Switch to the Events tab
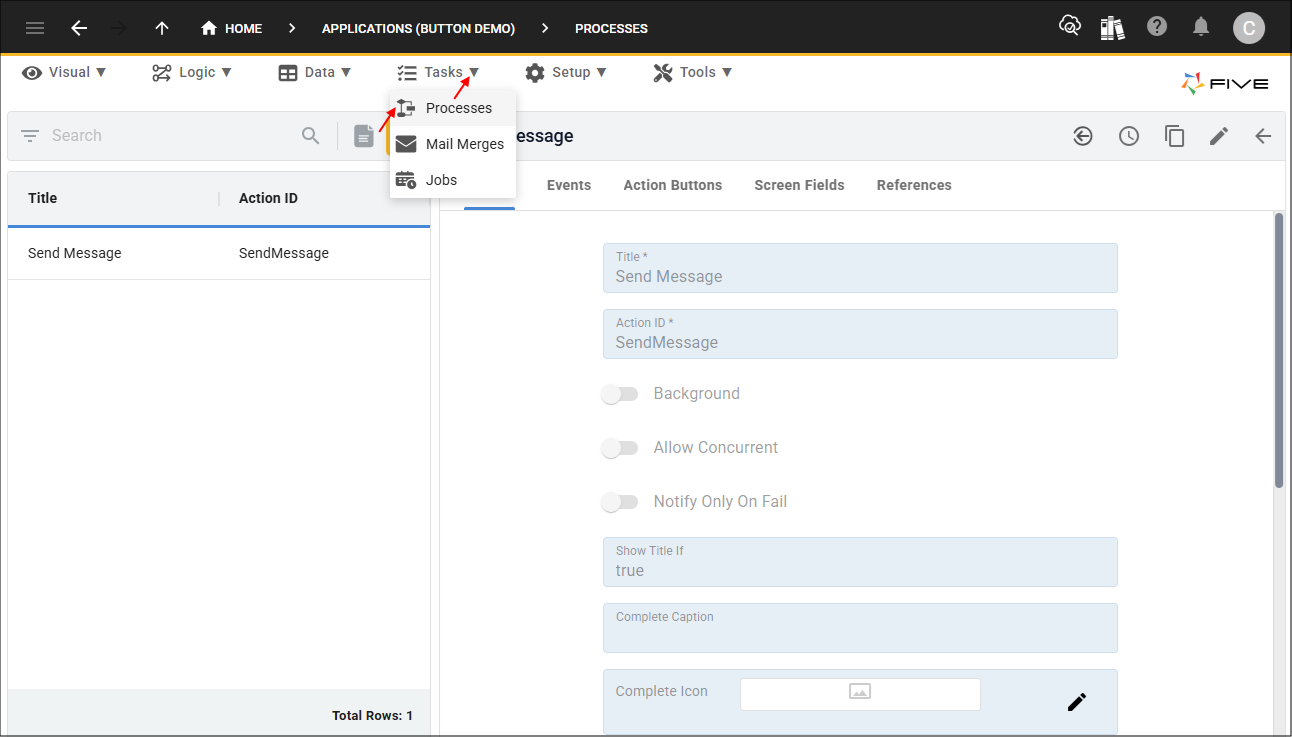Viewport: 1292px width, 737px height. (x=569, y=185)
